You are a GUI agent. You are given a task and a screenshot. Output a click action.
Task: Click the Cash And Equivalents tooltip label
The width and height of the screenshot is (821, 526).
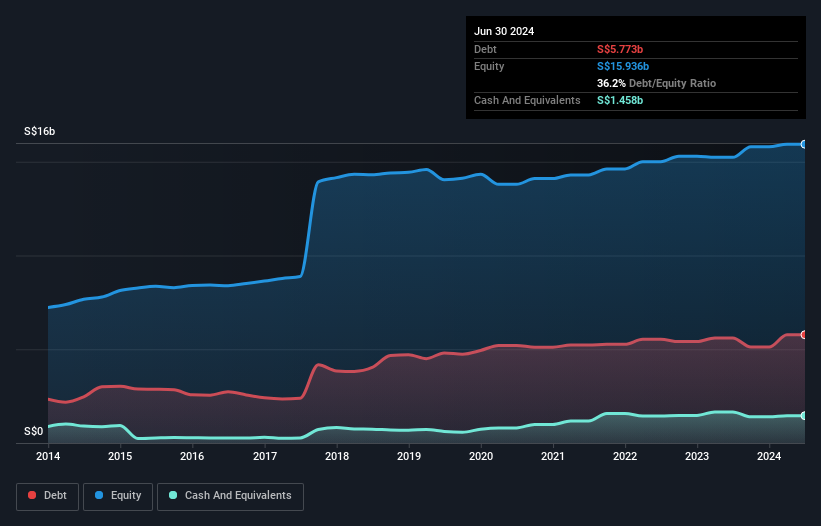click(x=527, y=100)
